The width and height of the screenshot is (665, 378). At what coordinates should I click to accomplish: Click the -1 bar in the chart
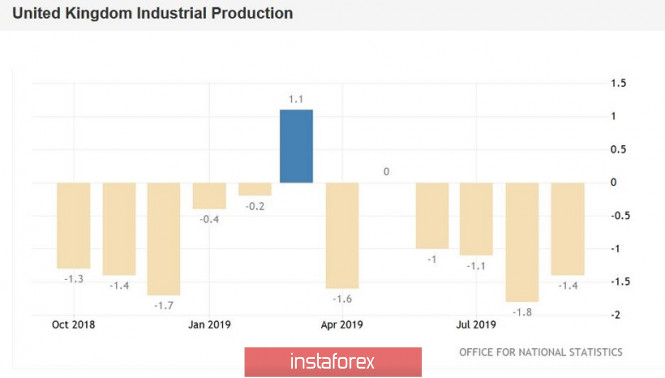[432, 216]
